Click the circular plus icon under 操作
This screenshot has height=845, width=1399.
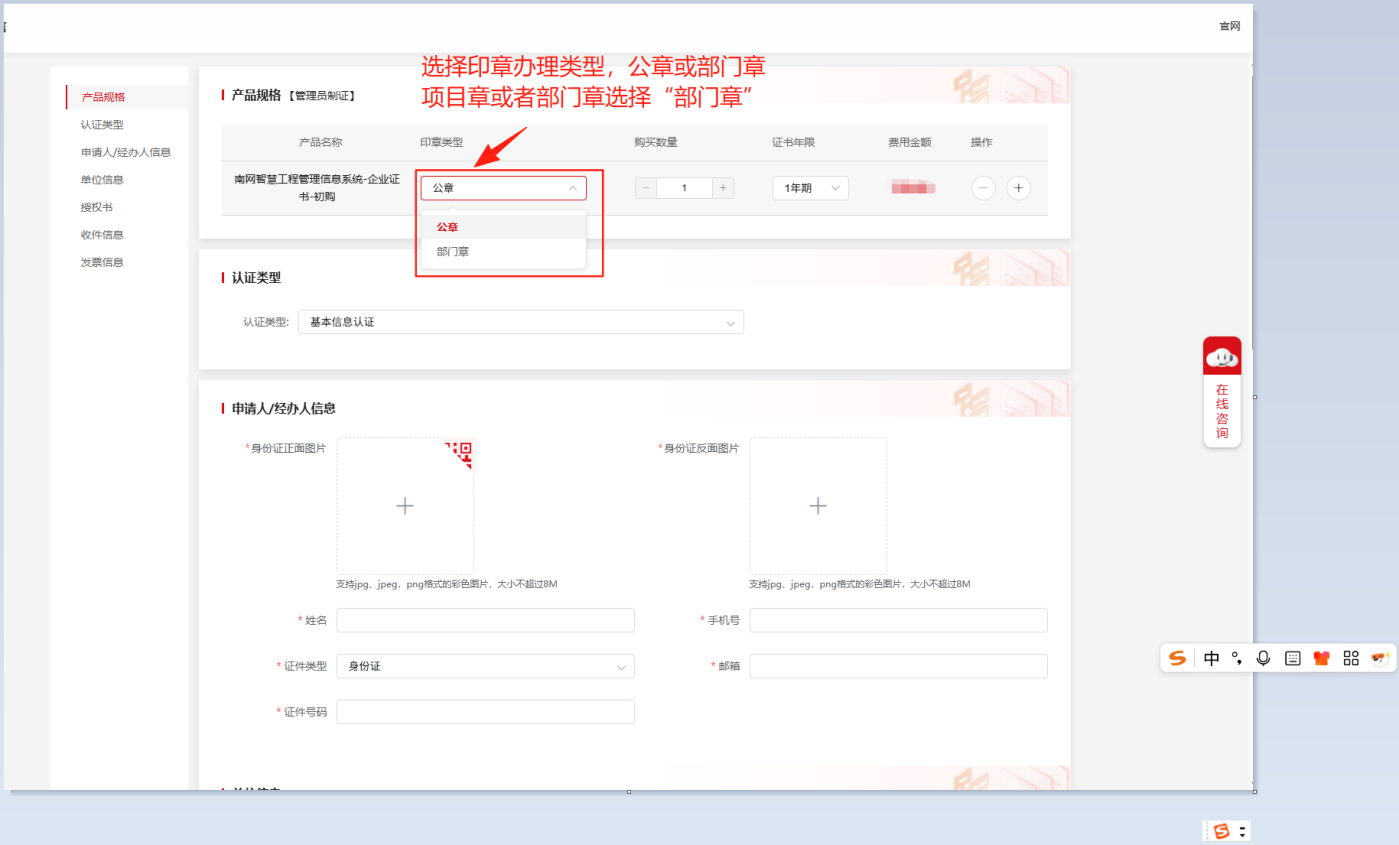pyautogui.click(x=1018, y=188)
